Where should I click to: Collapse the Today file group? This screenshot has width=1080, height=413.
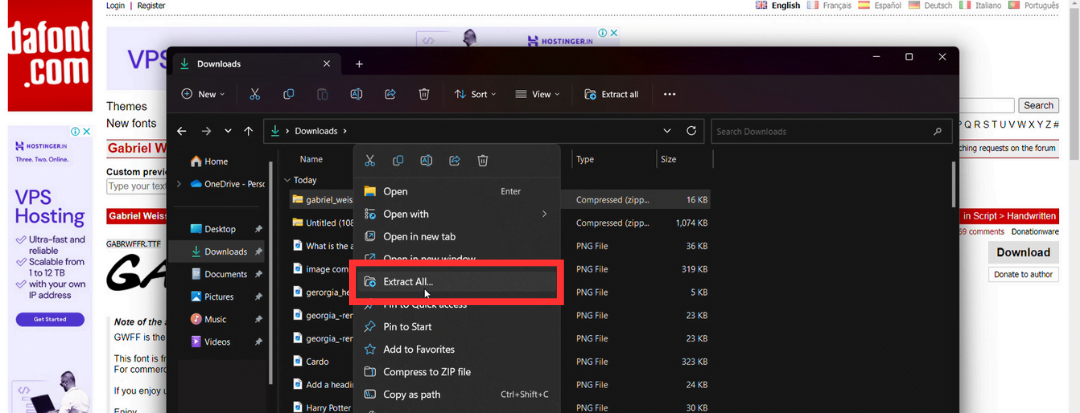pos(288,181)
